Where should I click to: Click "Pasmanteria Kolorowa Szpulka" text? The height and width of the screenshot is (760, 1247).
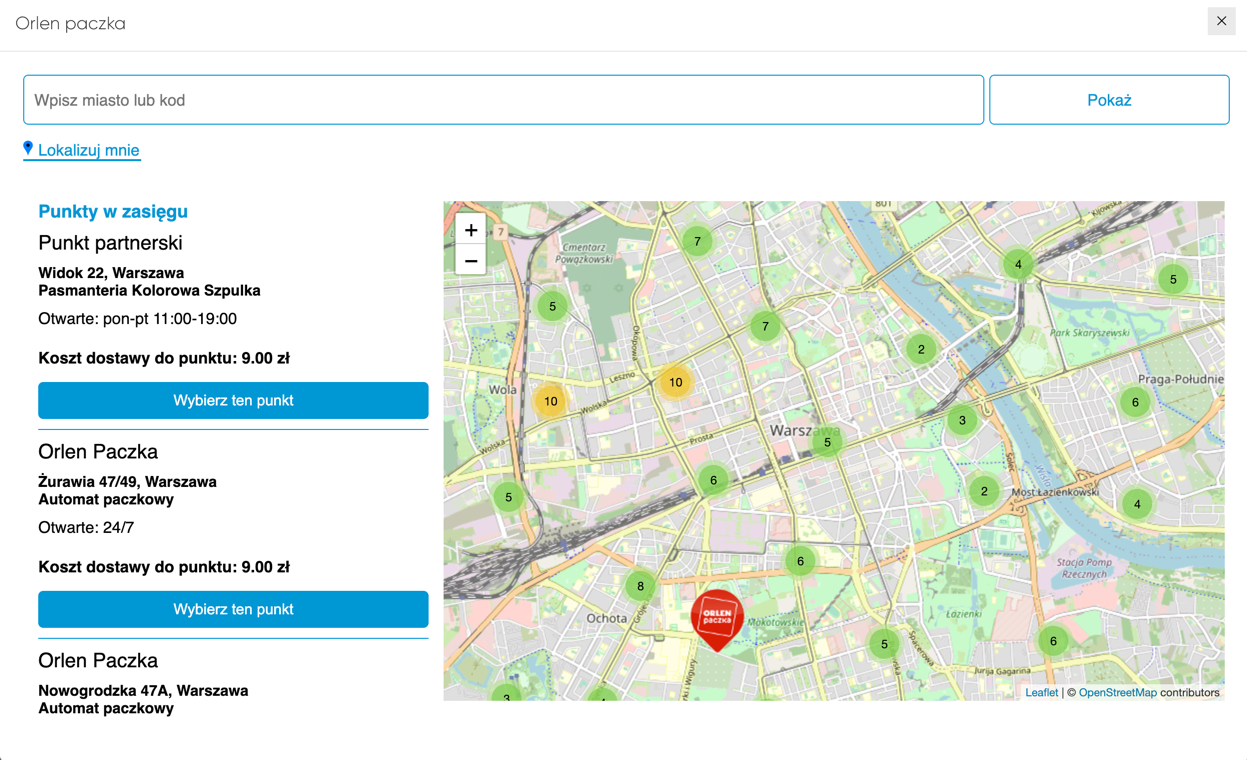(149, 290)
